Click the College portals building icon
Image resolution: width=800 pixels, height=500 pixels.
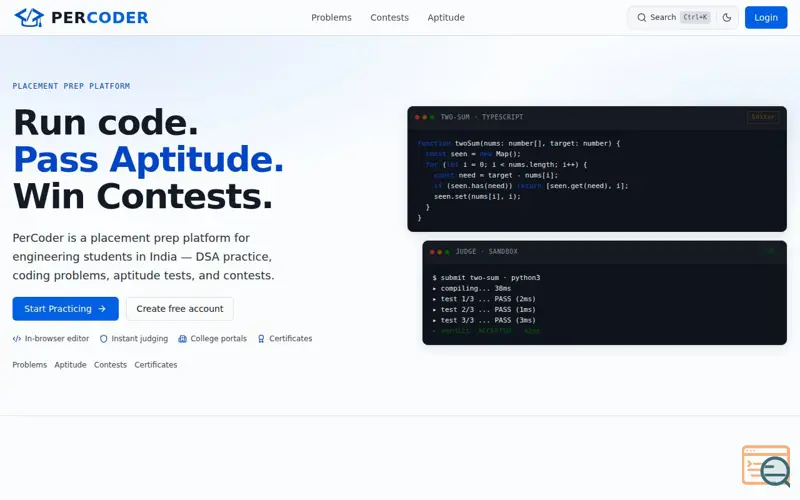tap(182, 338)
